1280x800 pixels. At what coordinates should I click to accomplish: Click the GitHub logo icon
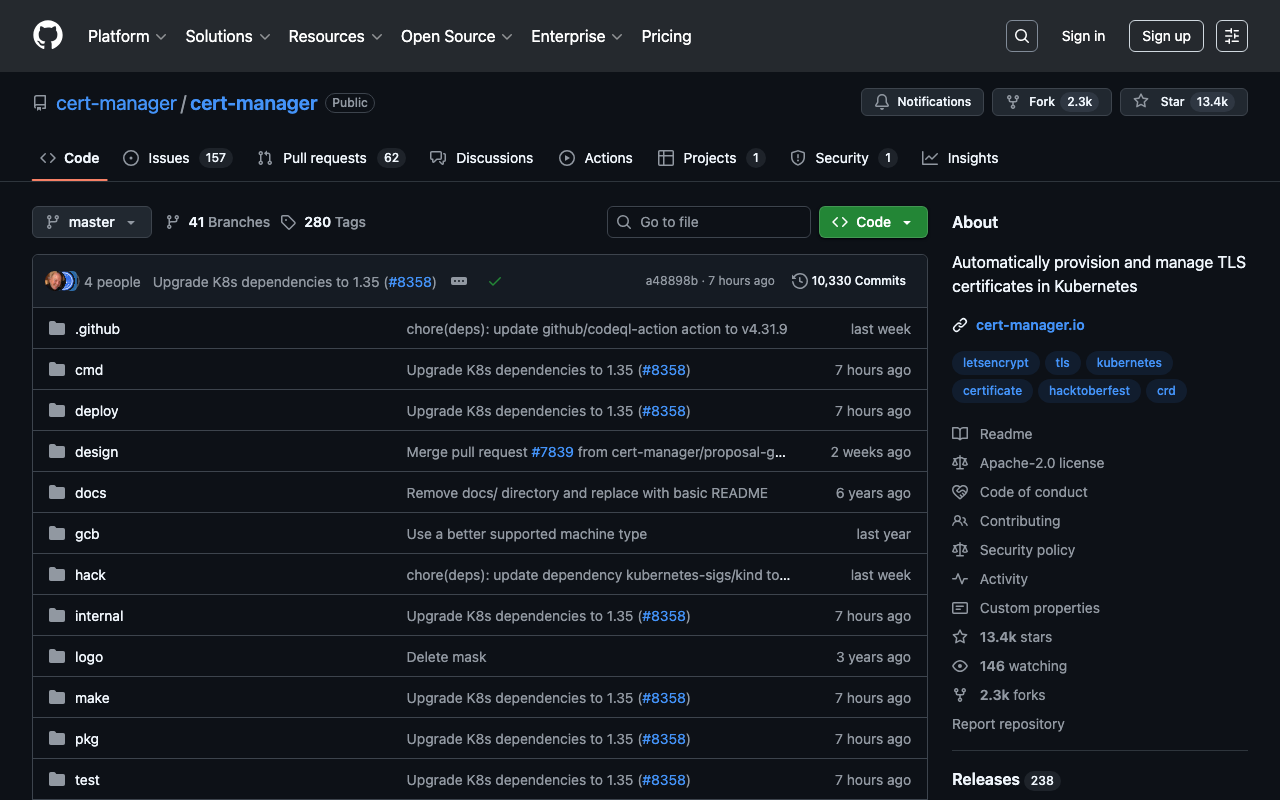click(x=48, y=36)
